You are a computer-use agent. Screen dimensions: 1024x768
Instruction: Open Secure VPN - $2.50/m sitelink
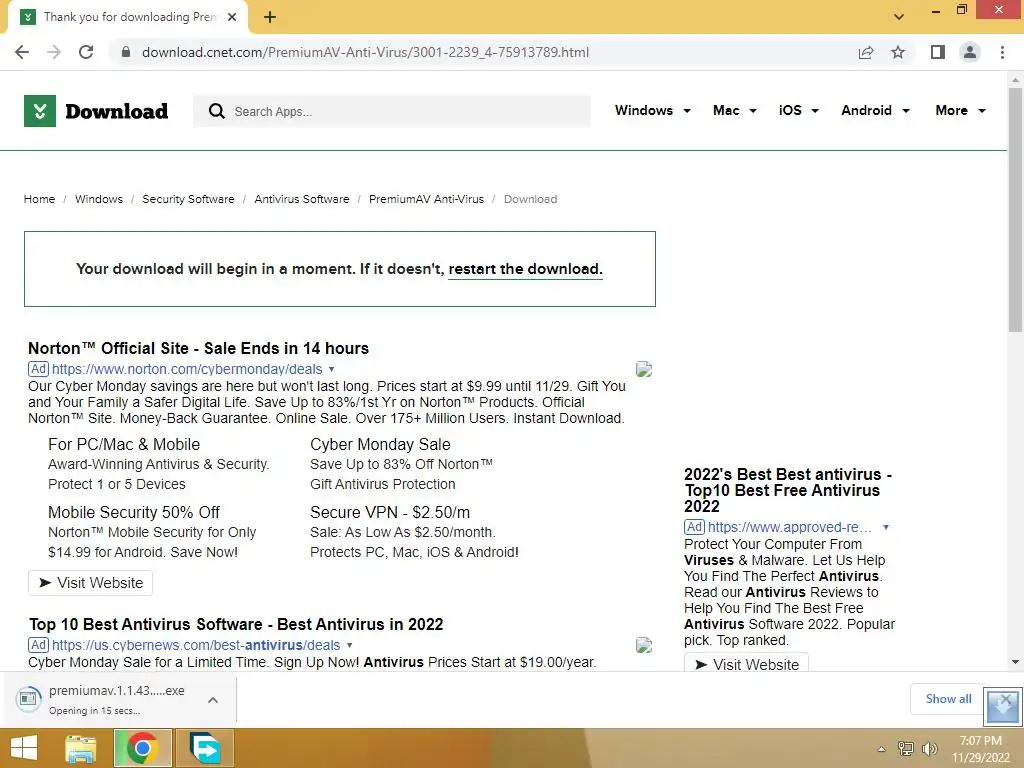point(390,512)
